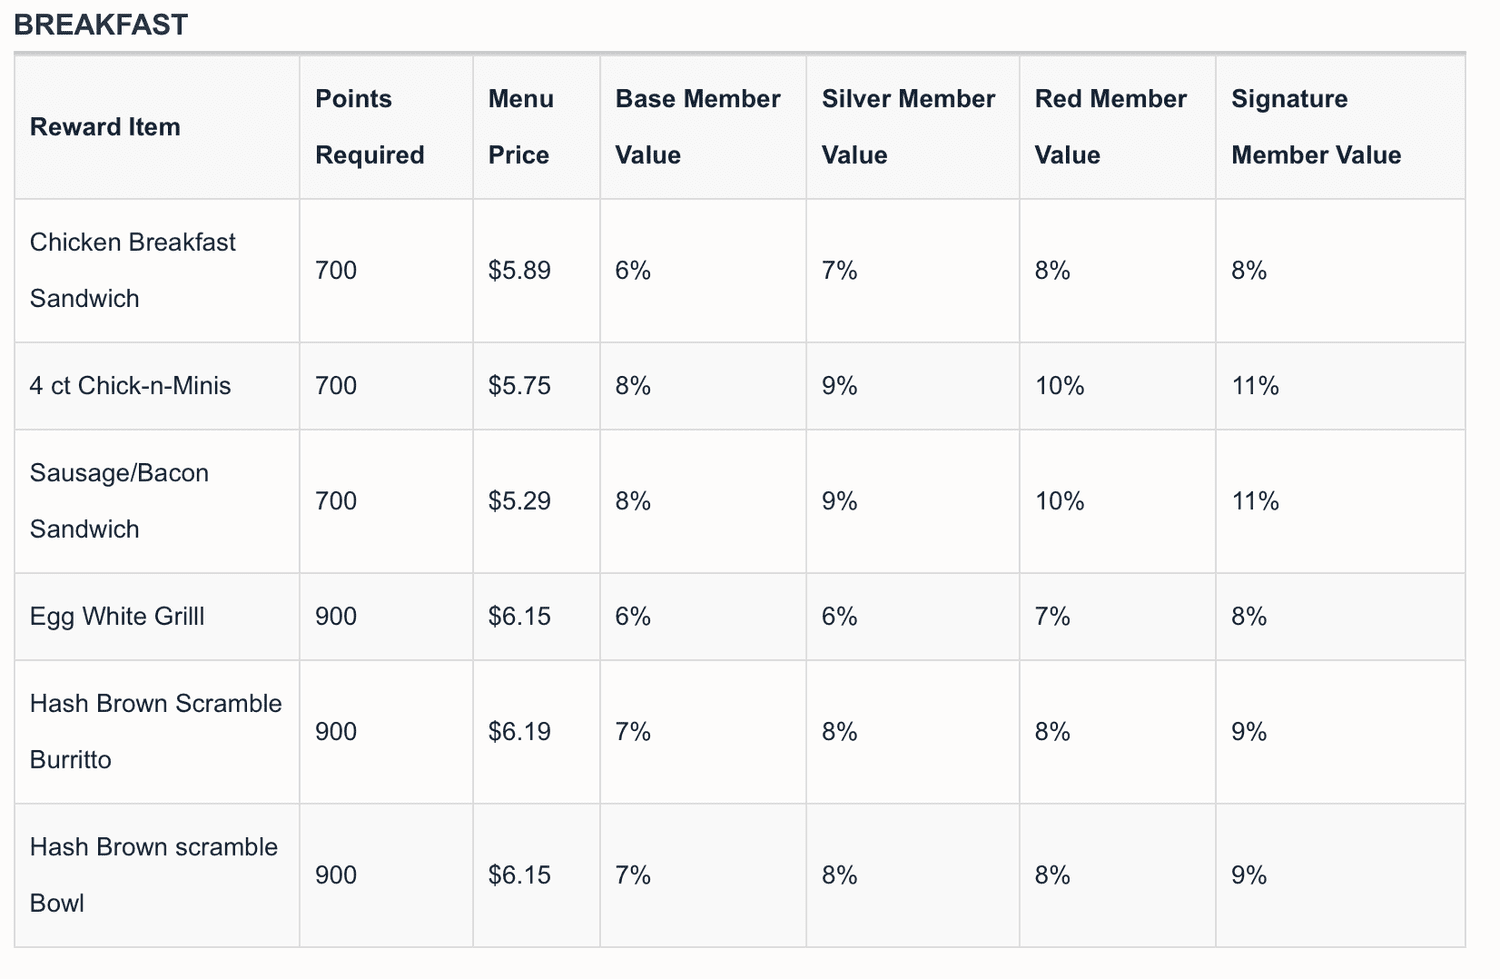Select the Red Member Value header
This screenshot has width=1500, height=979.
(1110, 127)
